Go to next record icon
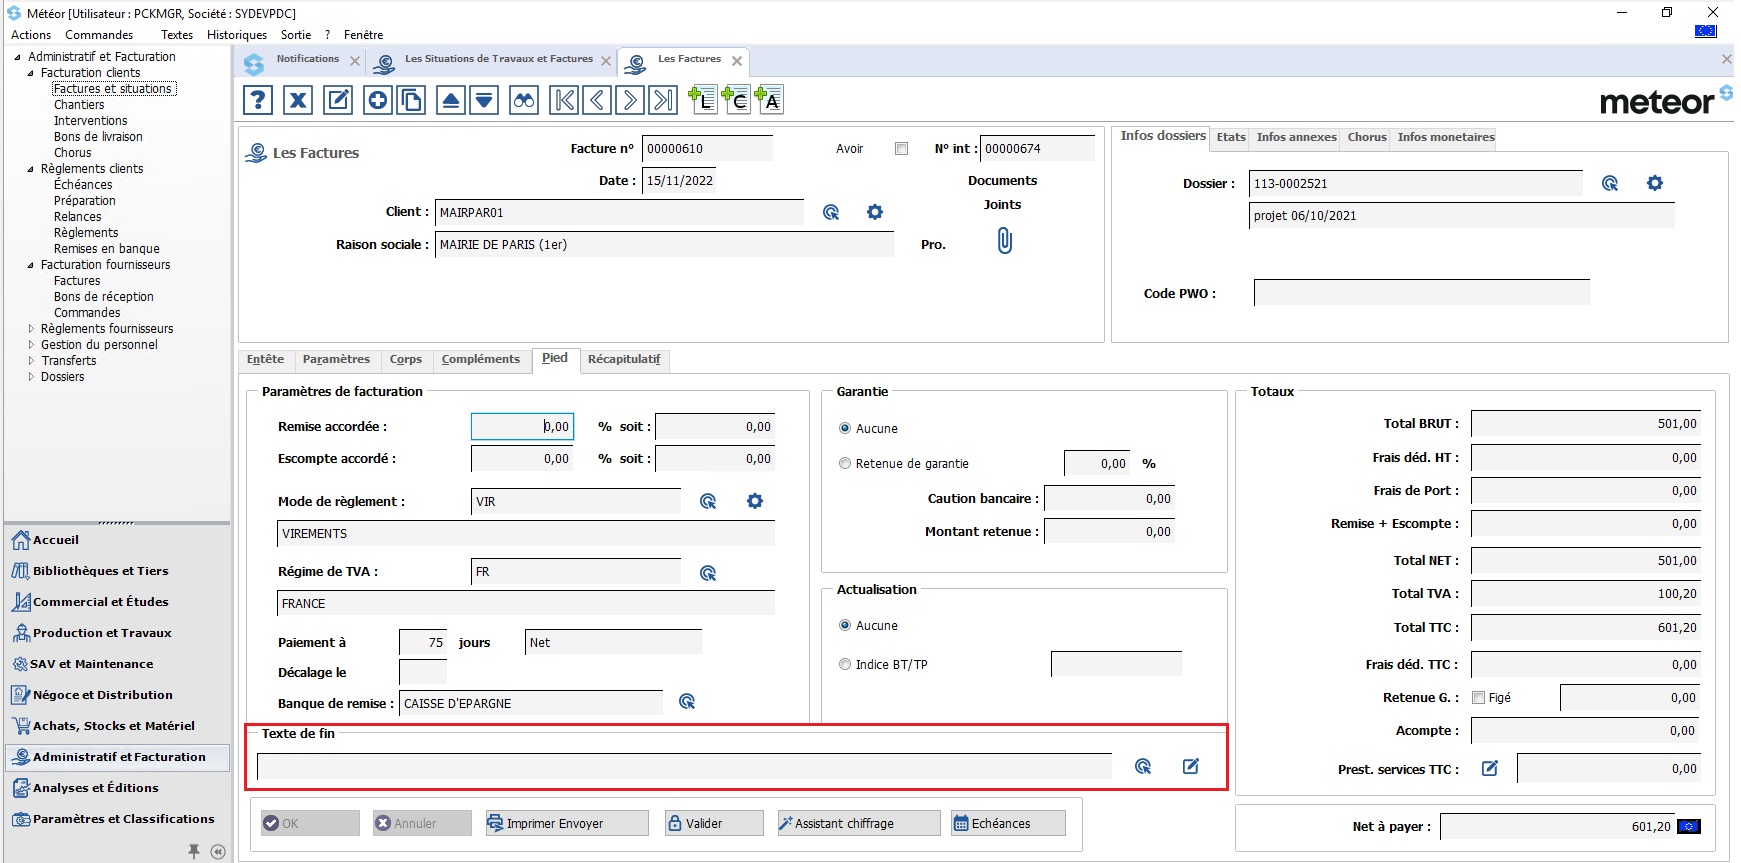 pyautogui.click(x=630, y=100)
